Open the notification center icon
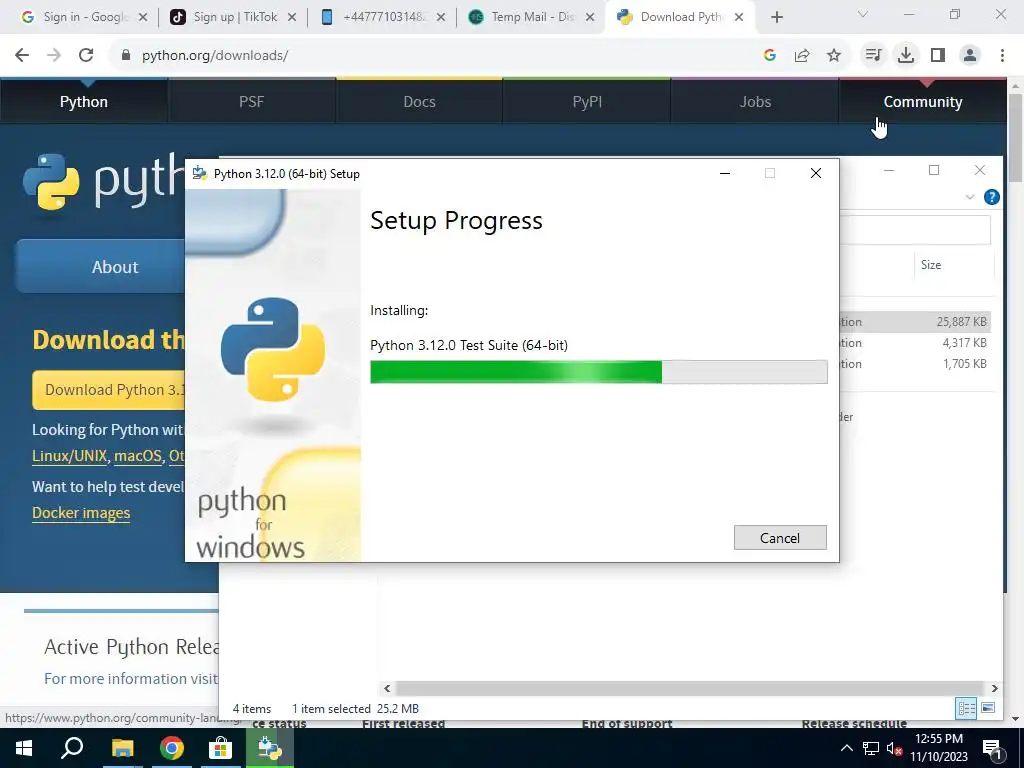 (992, 748)
